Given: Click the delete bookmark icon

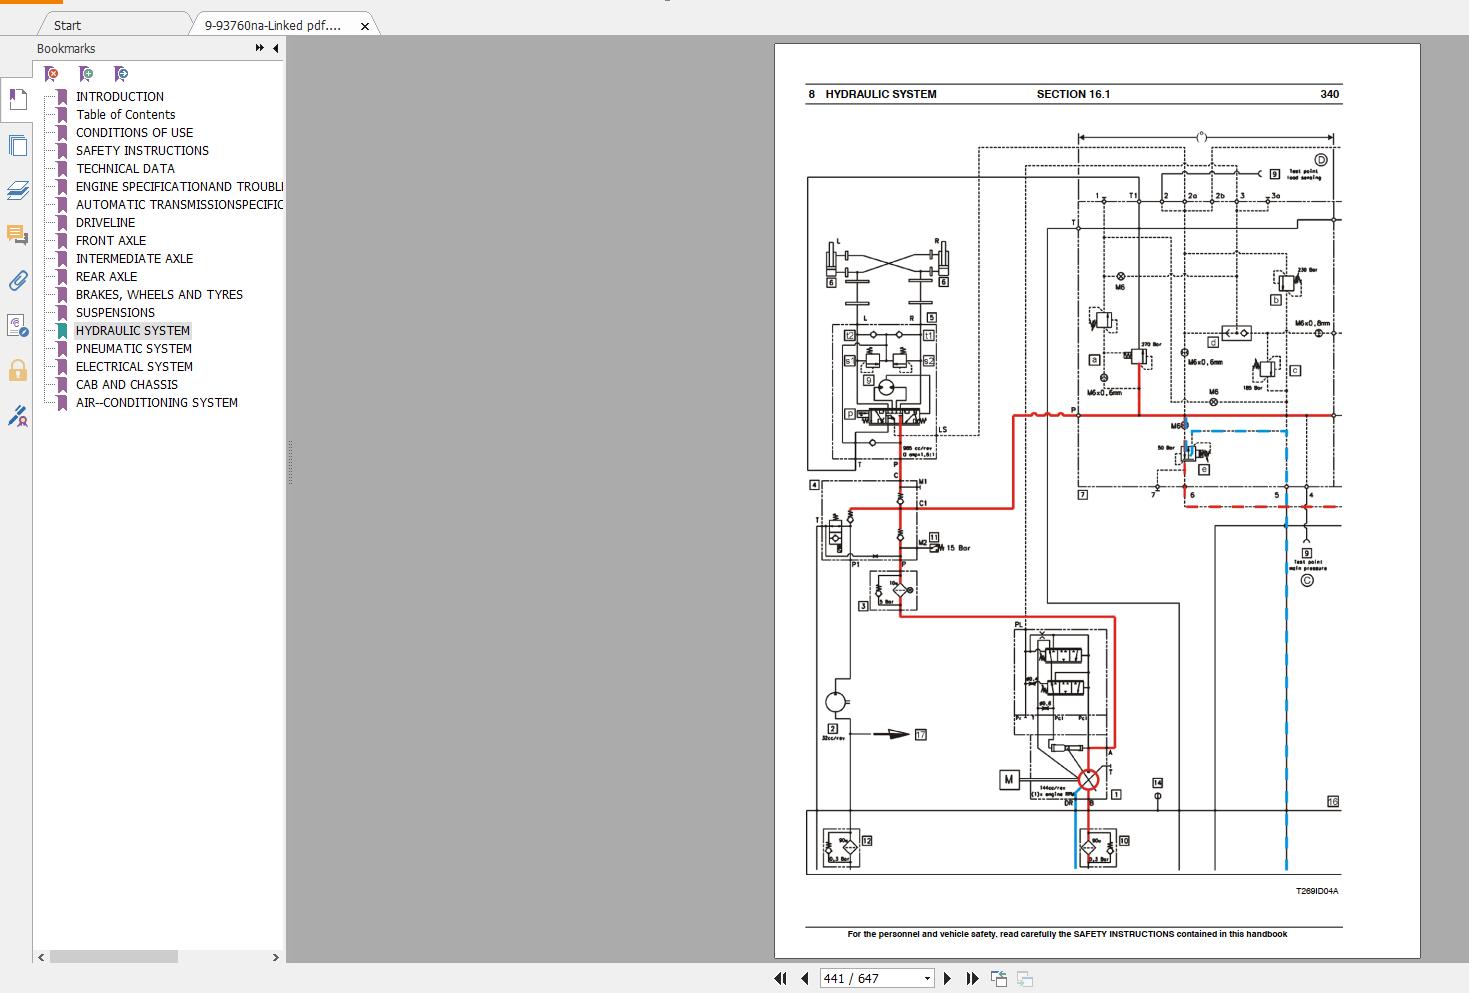Looking at the screenshot, I should point(51,74).
